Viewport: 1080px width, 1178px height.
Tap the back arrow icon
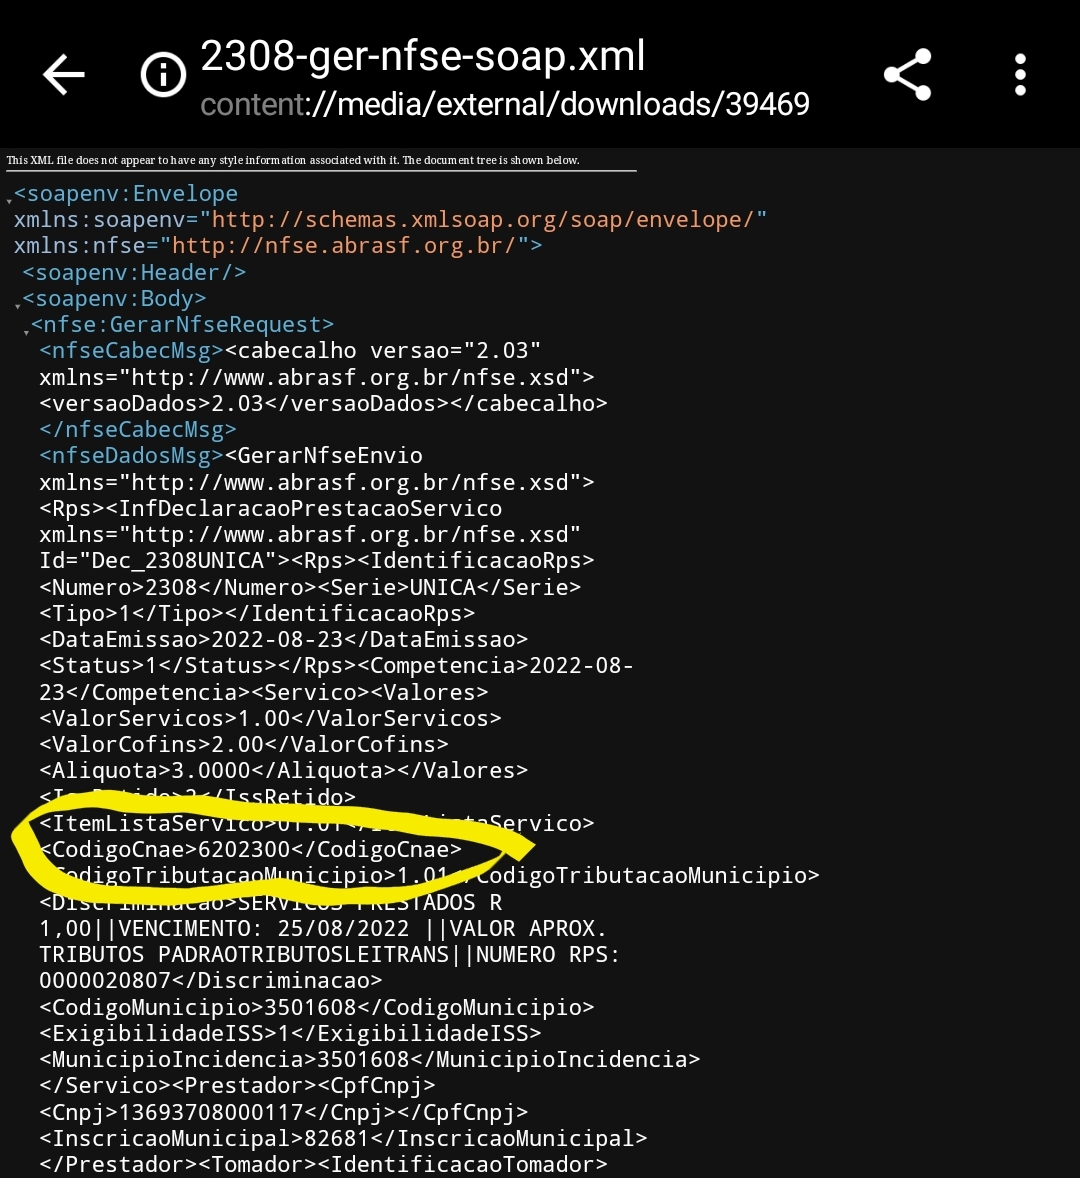pyautogui.click(x=64, y=74)
